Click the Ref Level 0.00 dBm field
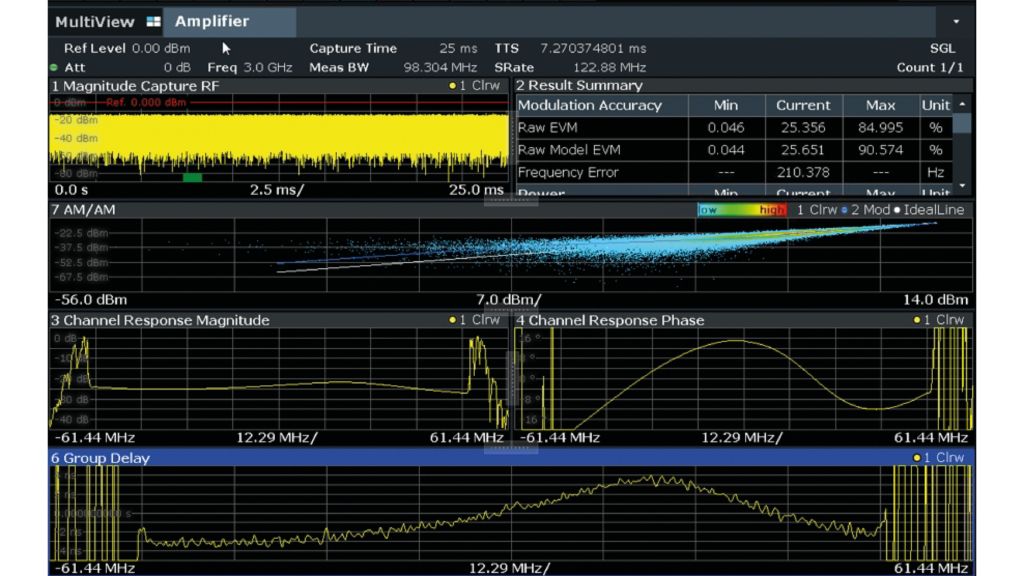1024x576 pixels. tap(125, 48)
